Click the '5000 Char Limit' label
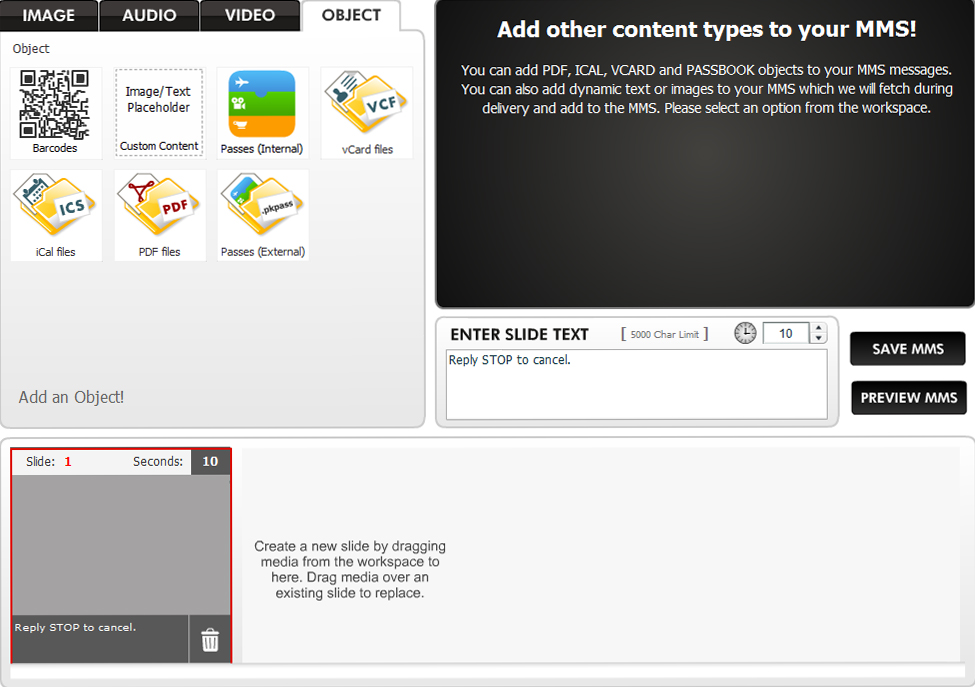This screenshot has height=687, width=975. pyautogui.click(x=664, y=334)
